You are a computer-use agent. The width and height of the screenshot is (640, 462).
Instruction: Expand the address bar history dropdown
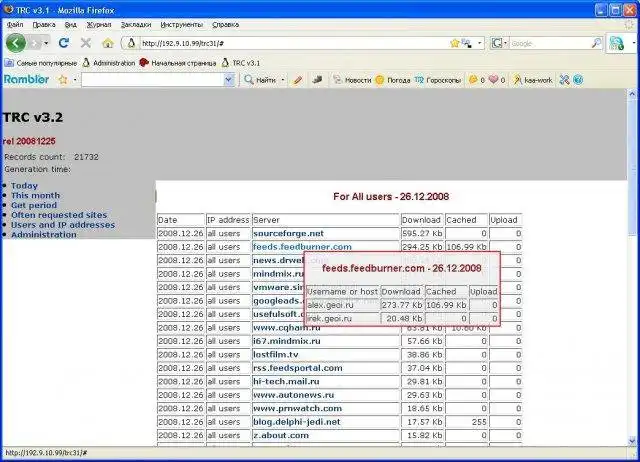pyautogui.click(x=480, y=43)
